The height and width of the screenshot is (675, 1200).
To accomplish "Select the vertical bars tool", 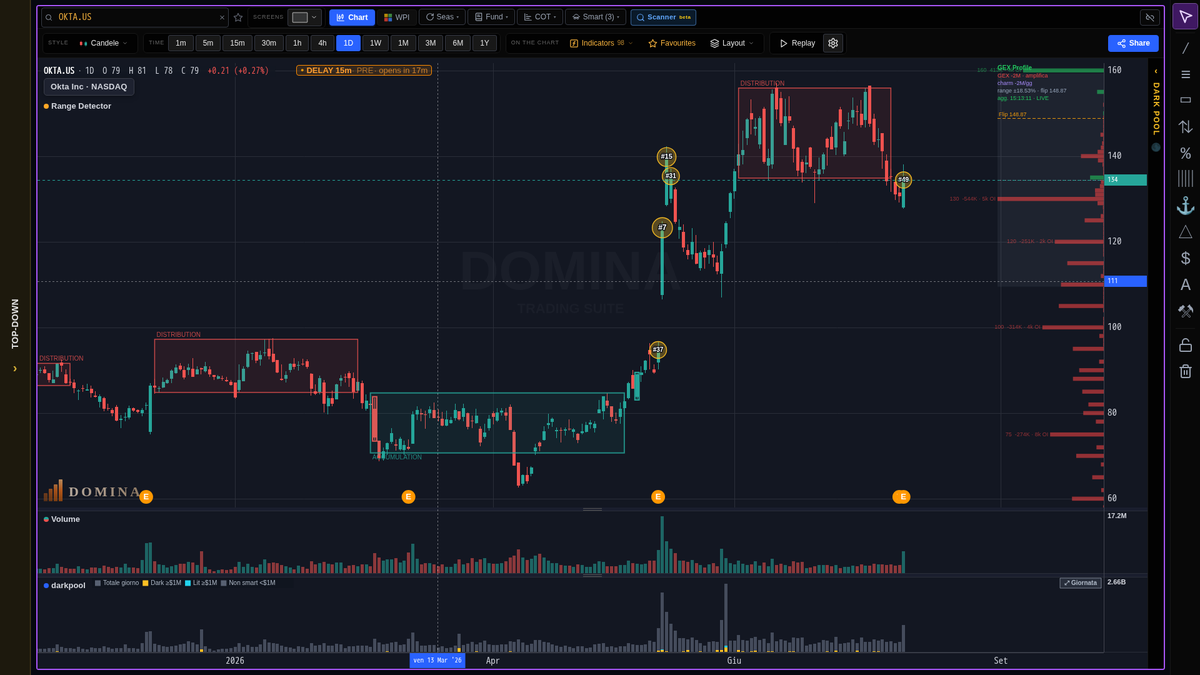I will (1185, 179).
